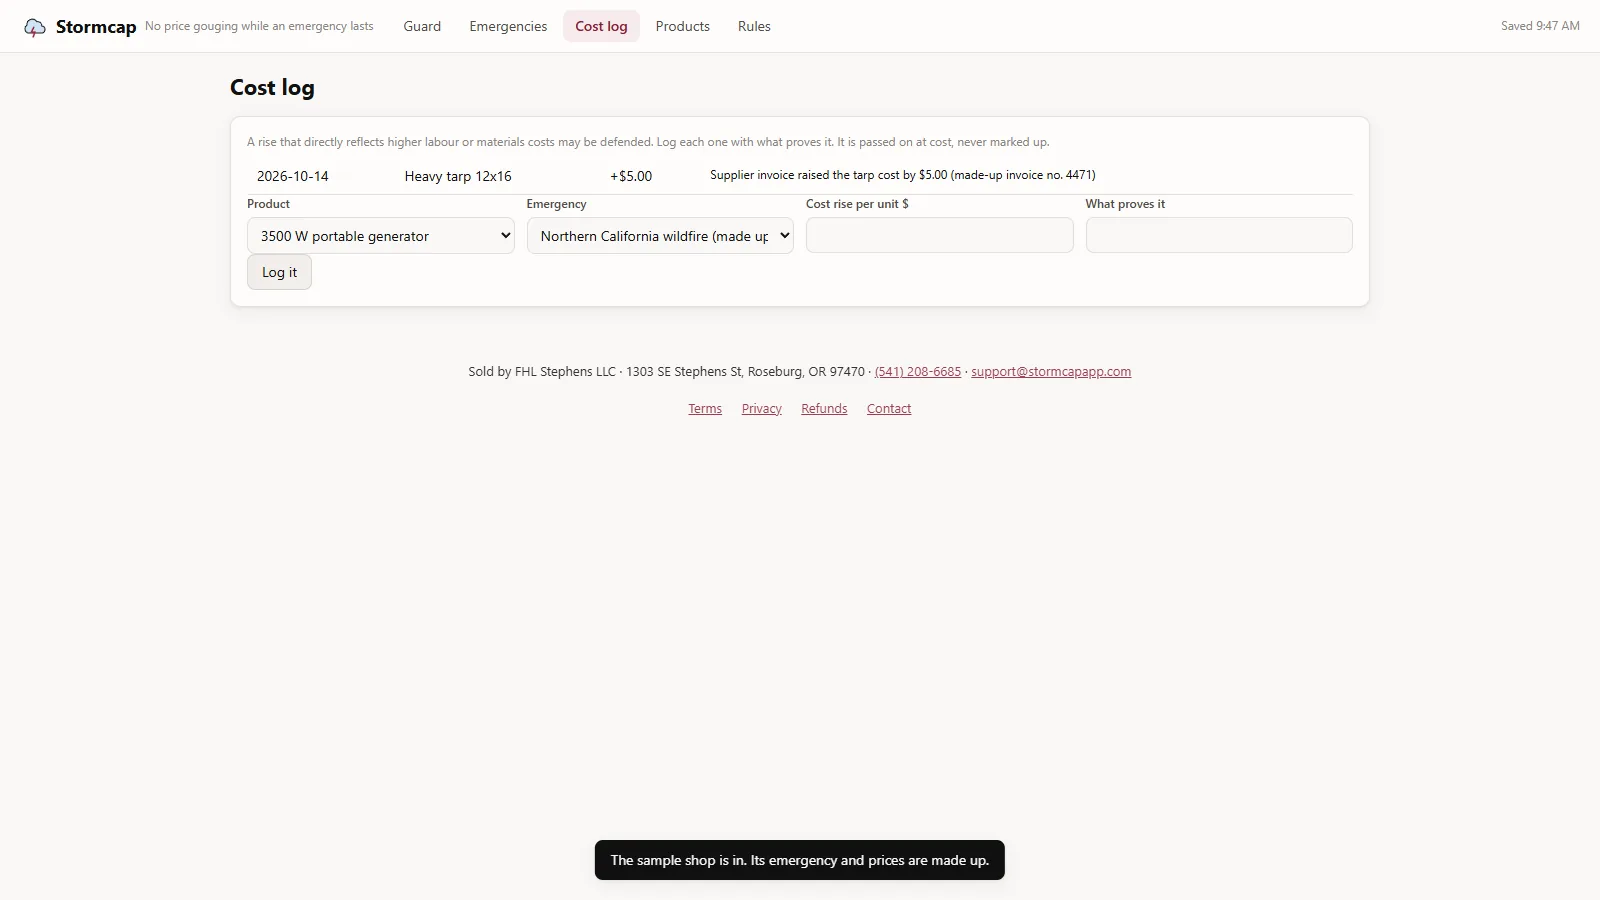Click the Log it button

tap(279, 272)
